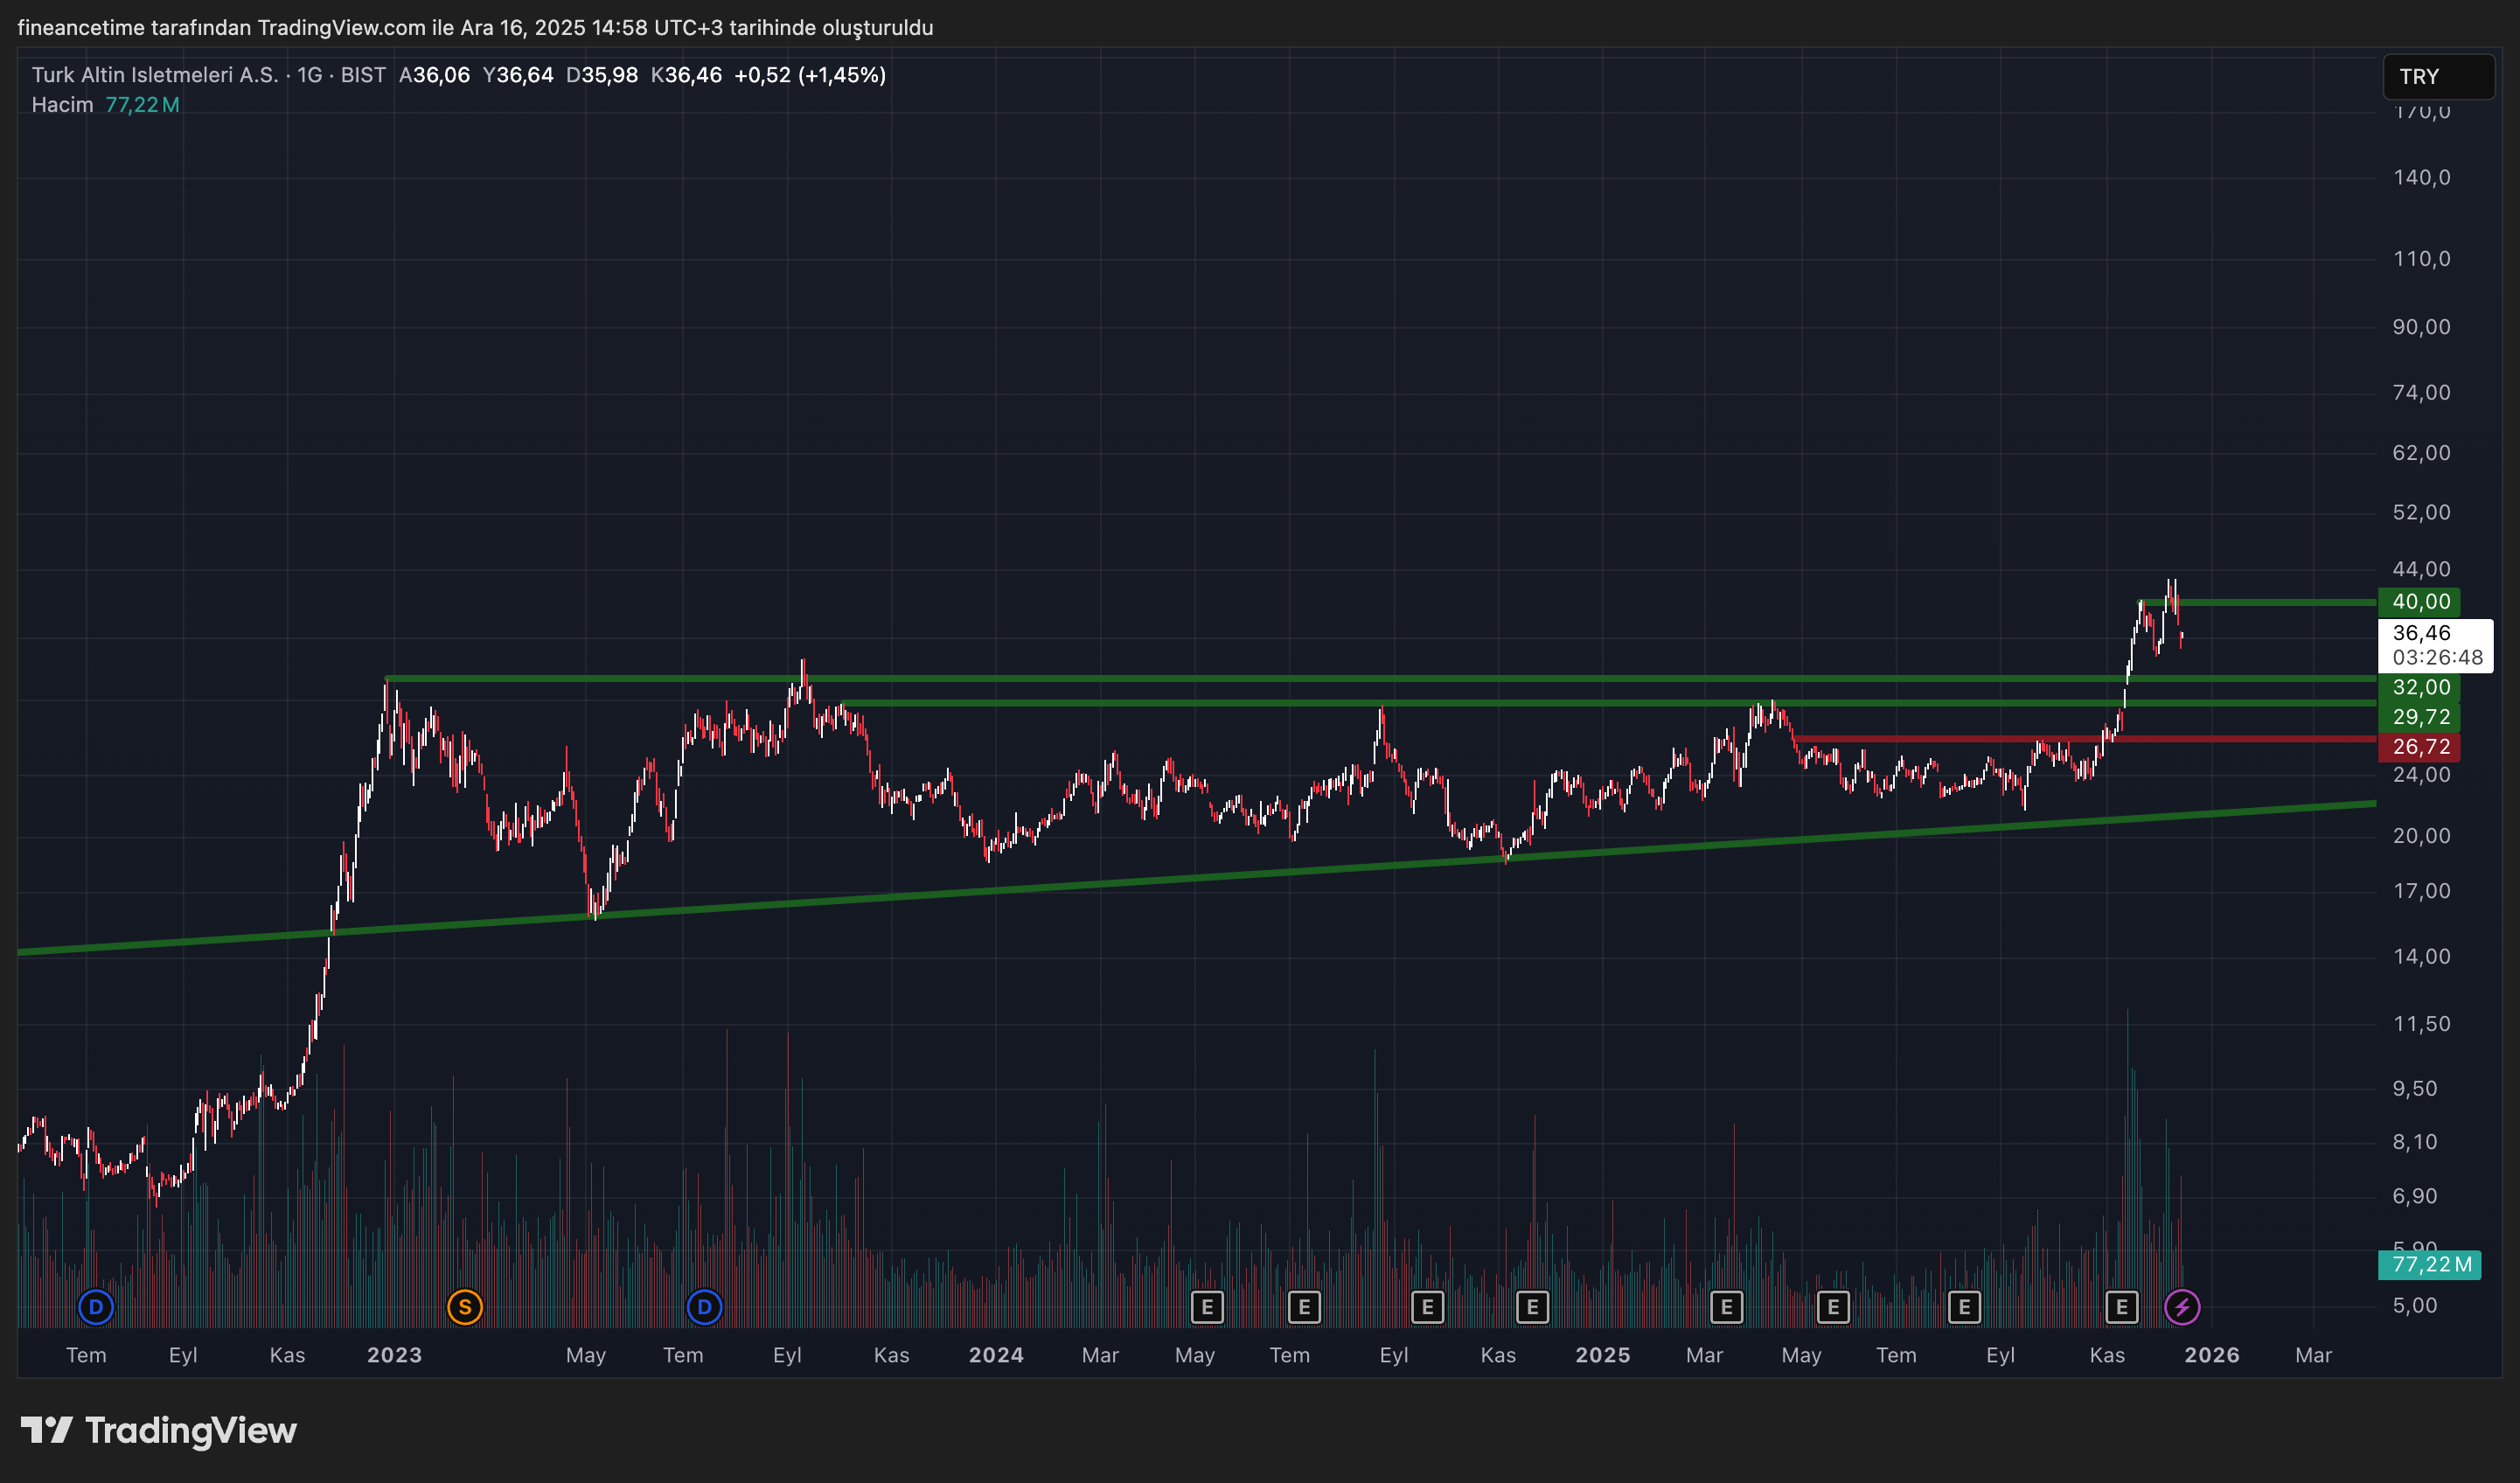Click the 29,72 green price label

coord(2420,717)
